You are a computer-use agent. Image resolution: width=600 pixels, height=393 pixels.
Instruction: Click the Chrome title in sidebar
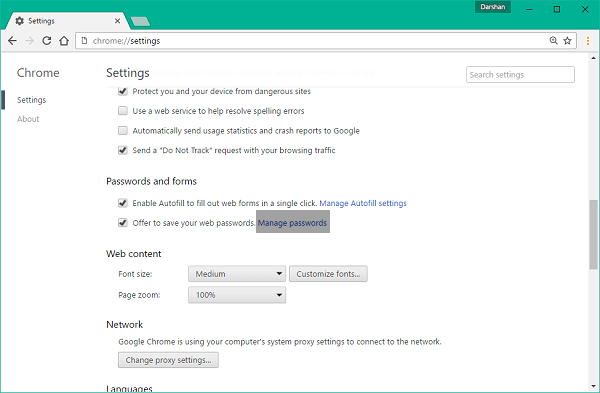tap(38, 73)
